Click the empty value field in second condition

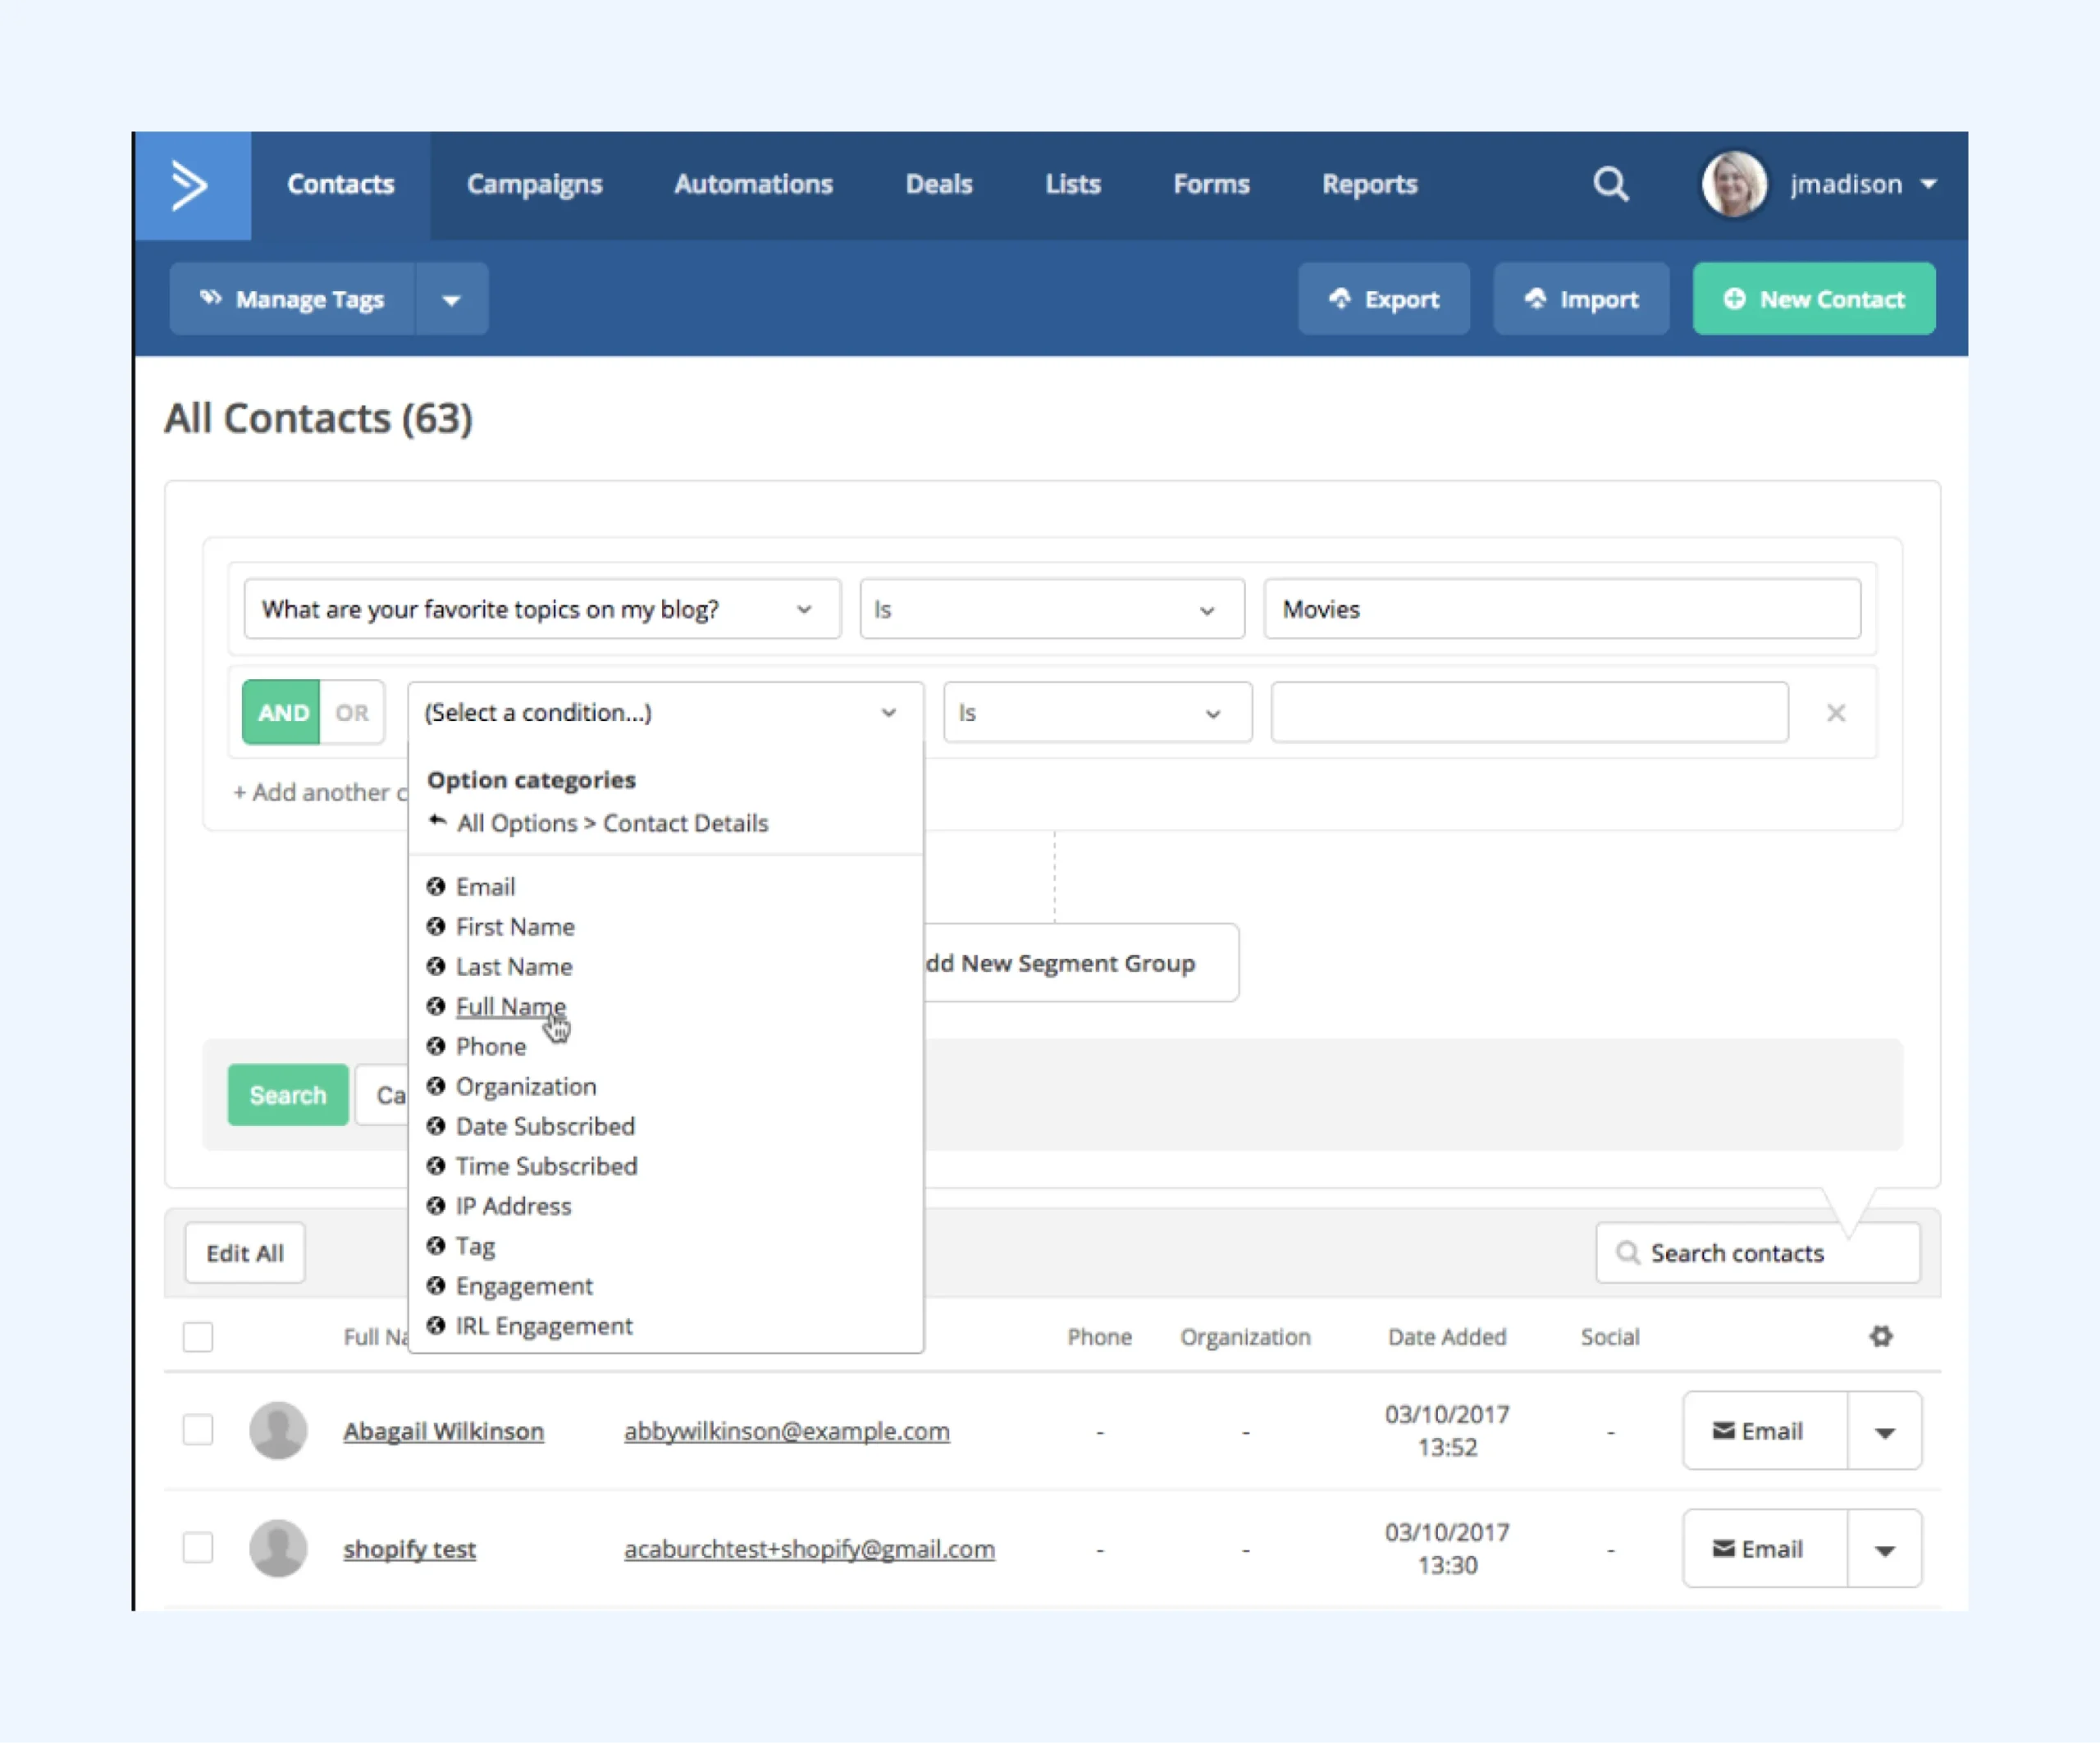1530,713
